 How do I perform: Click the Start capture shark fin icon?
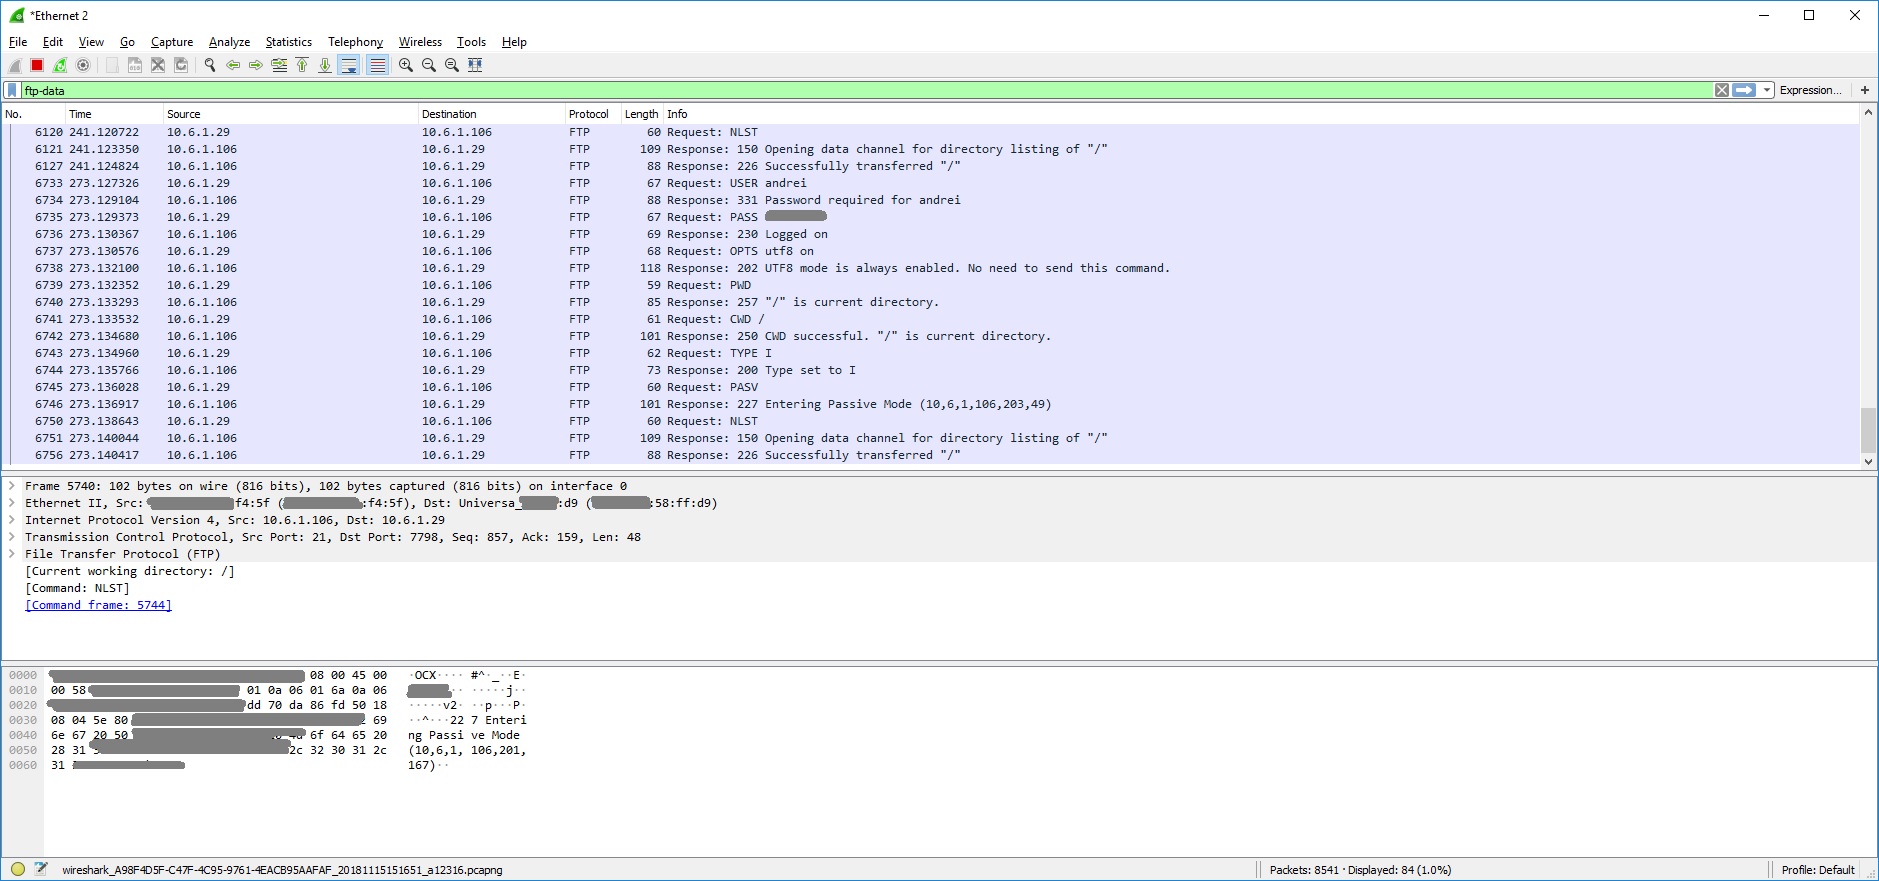click(x=15, y=65)
